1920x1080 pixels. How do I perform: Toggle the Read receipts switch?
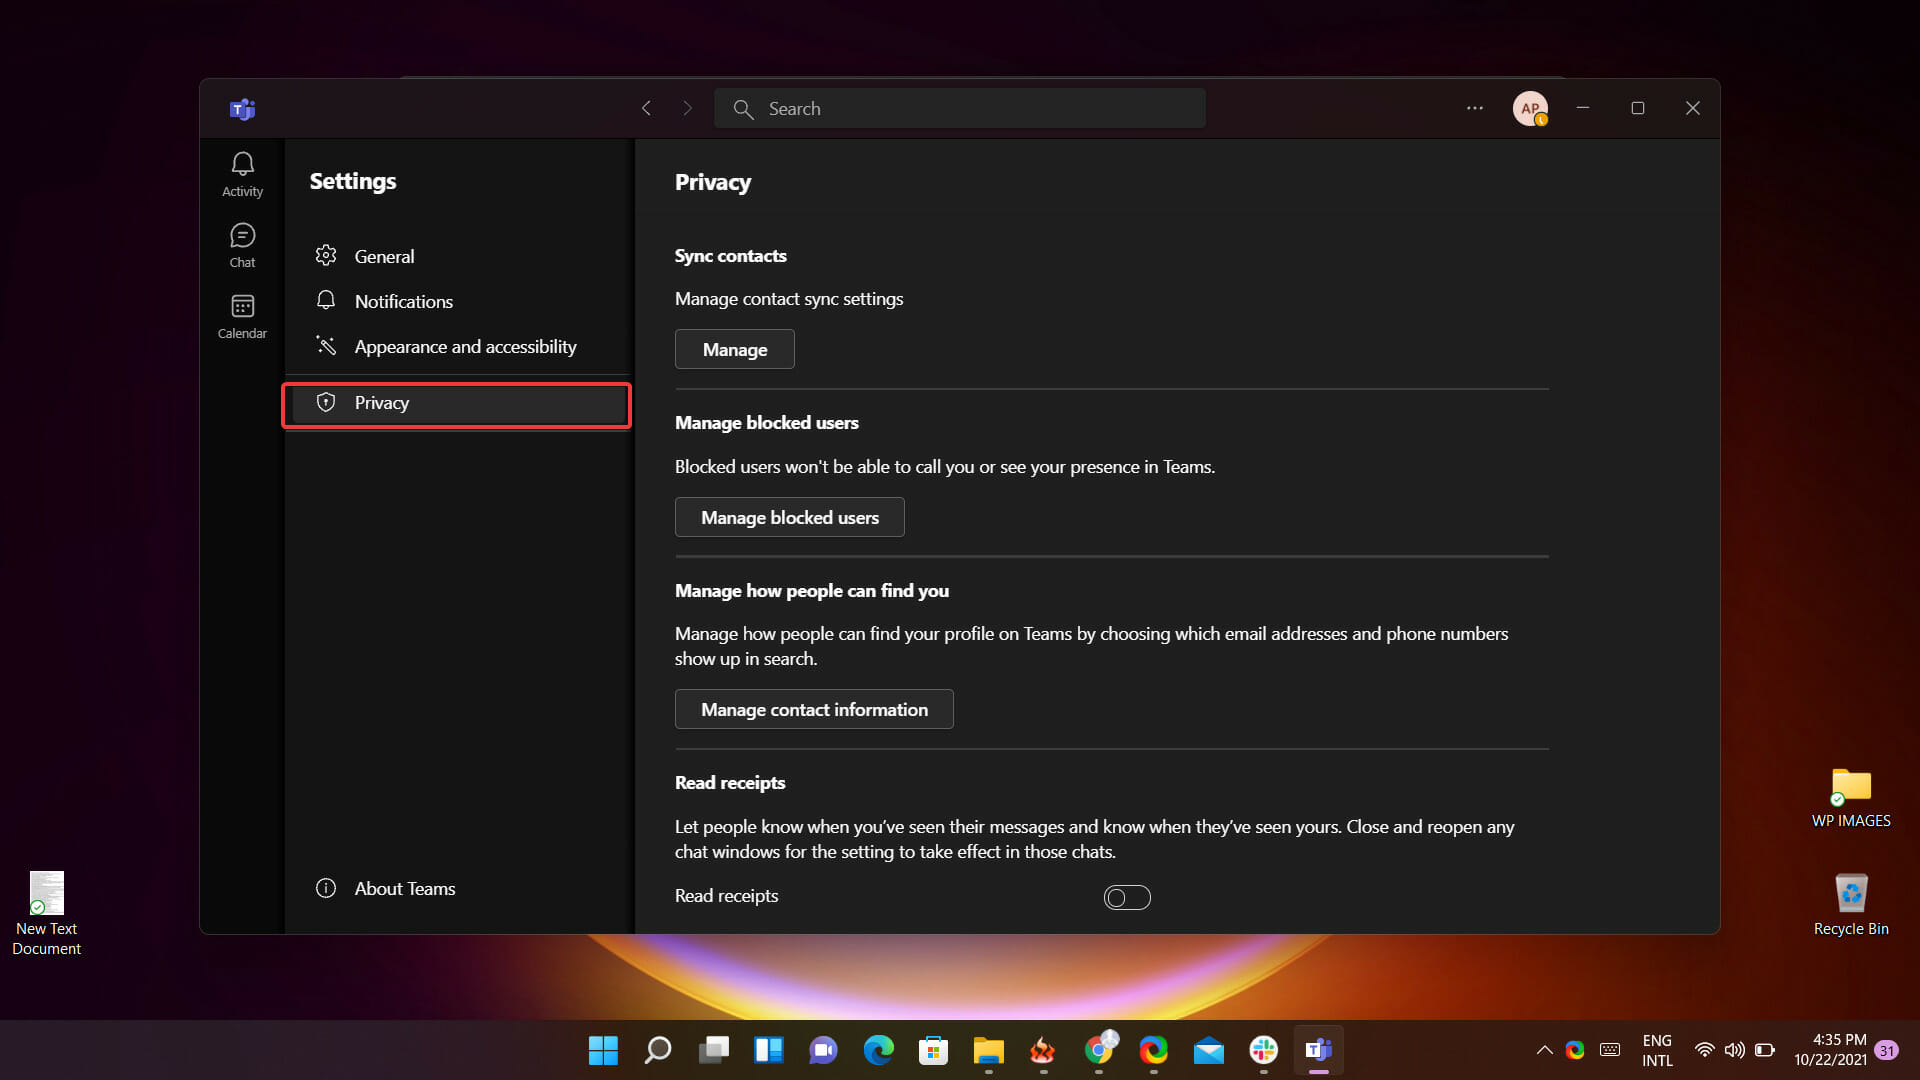1127,897
